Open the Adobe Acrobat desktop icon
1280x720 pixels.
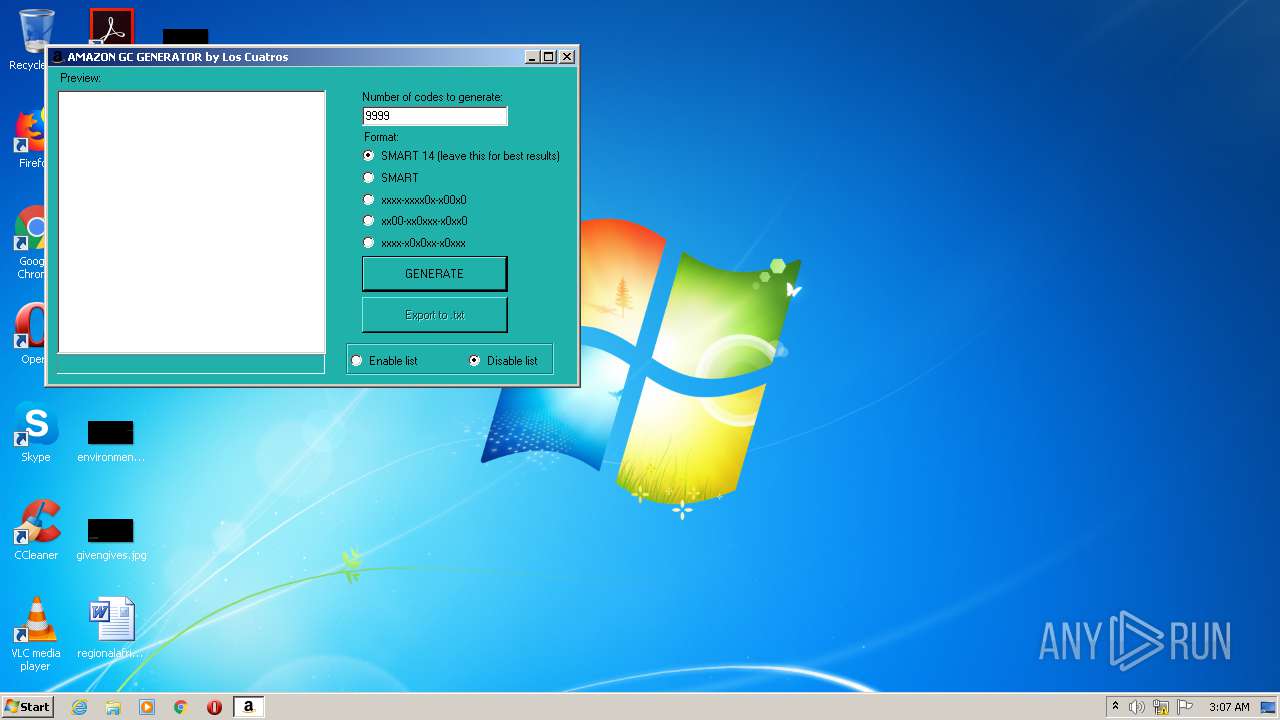click(x=111, y=27)
